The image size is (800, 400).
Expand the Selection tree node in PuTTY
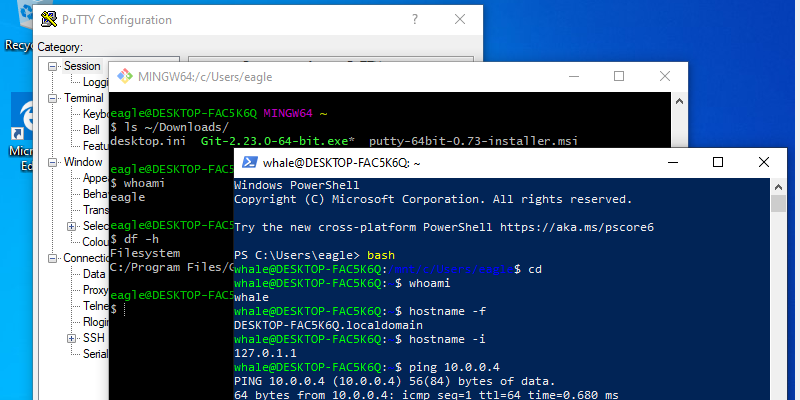(71, 226)
